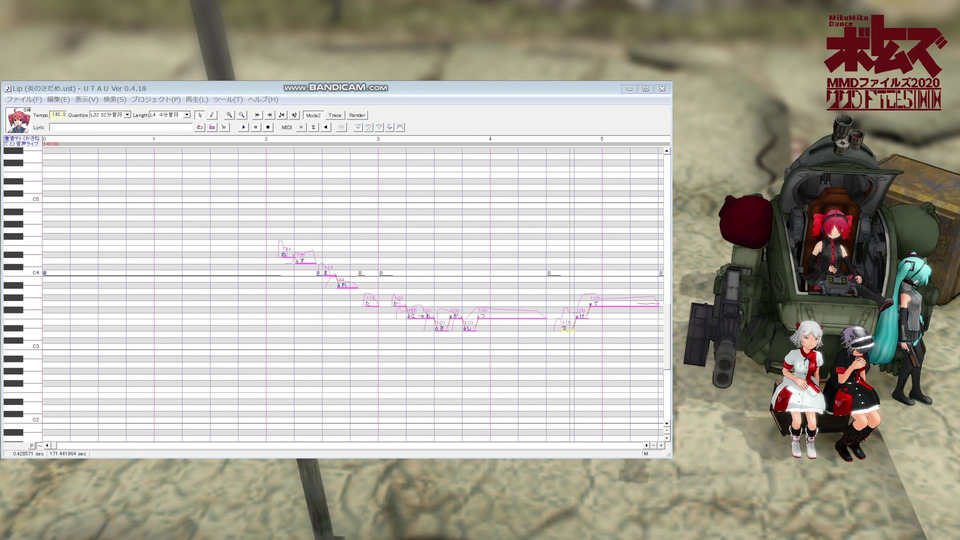Click the fourth envelope tool icon
The height and width of the screenshot is (540, 960).
coord(389,127)
